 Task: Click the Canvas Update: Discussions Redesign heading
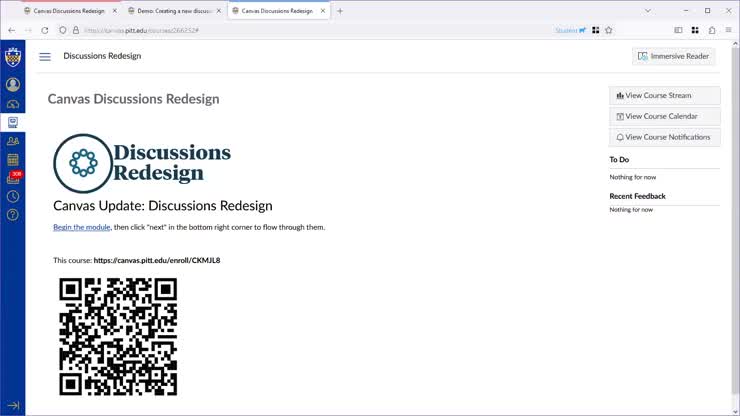(163, 206)
